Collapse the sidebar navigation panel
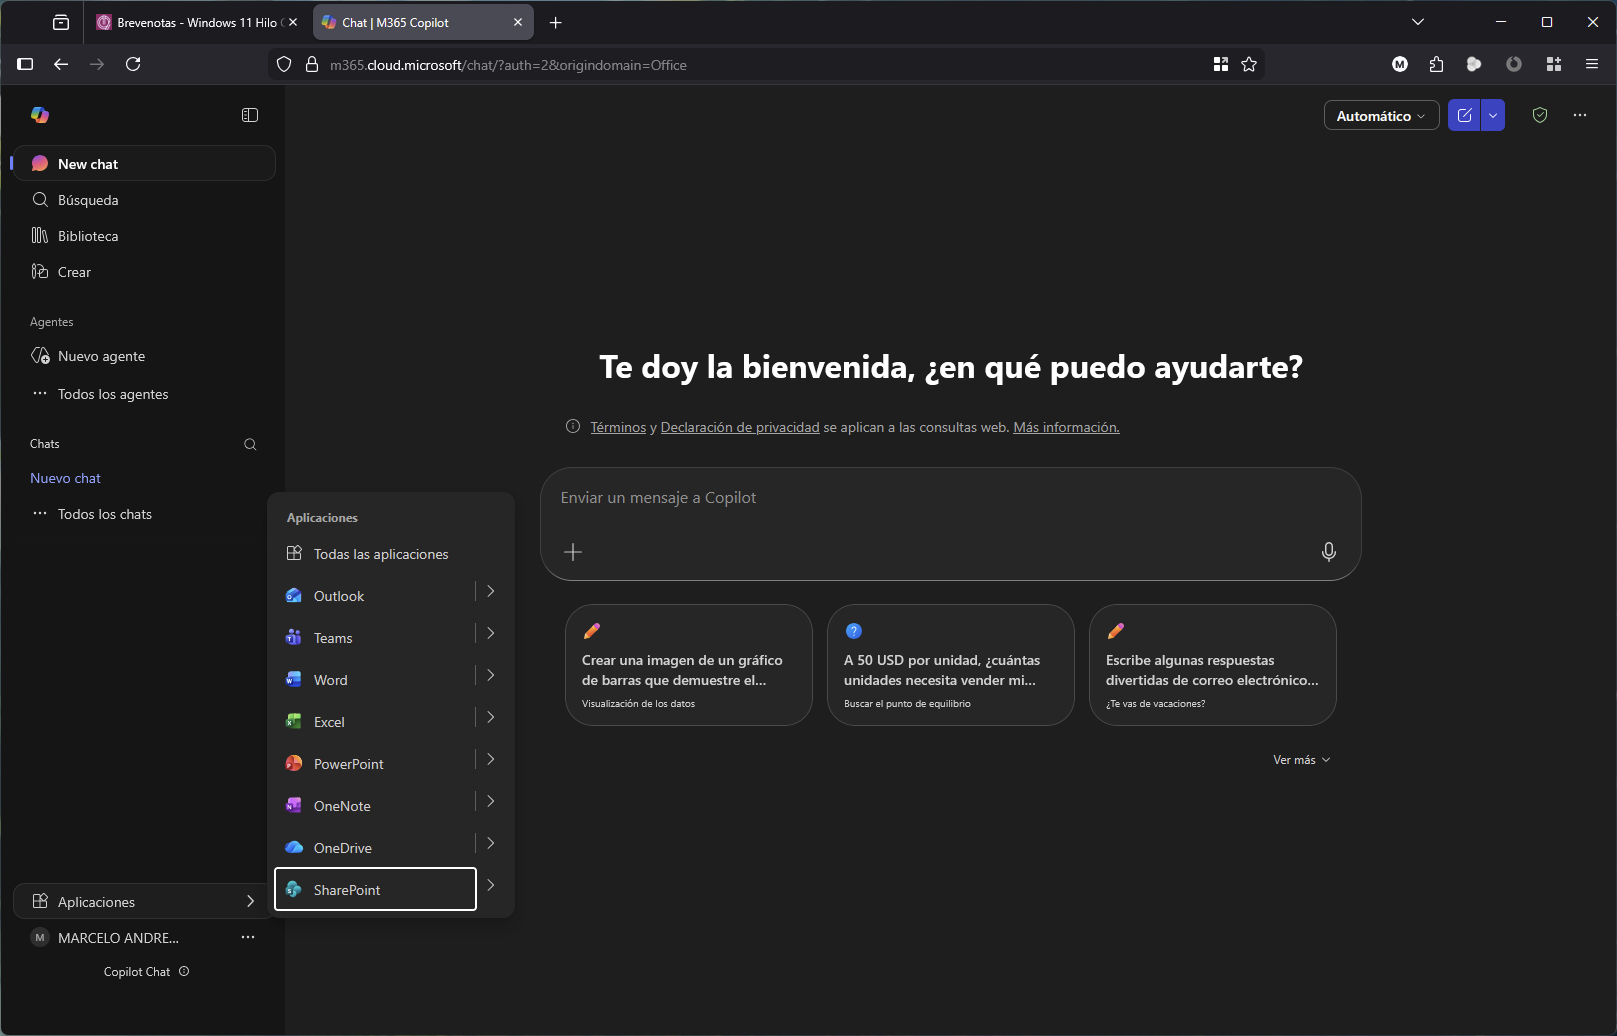This screenshot has height=1036, width=1617. click(250, 115)
